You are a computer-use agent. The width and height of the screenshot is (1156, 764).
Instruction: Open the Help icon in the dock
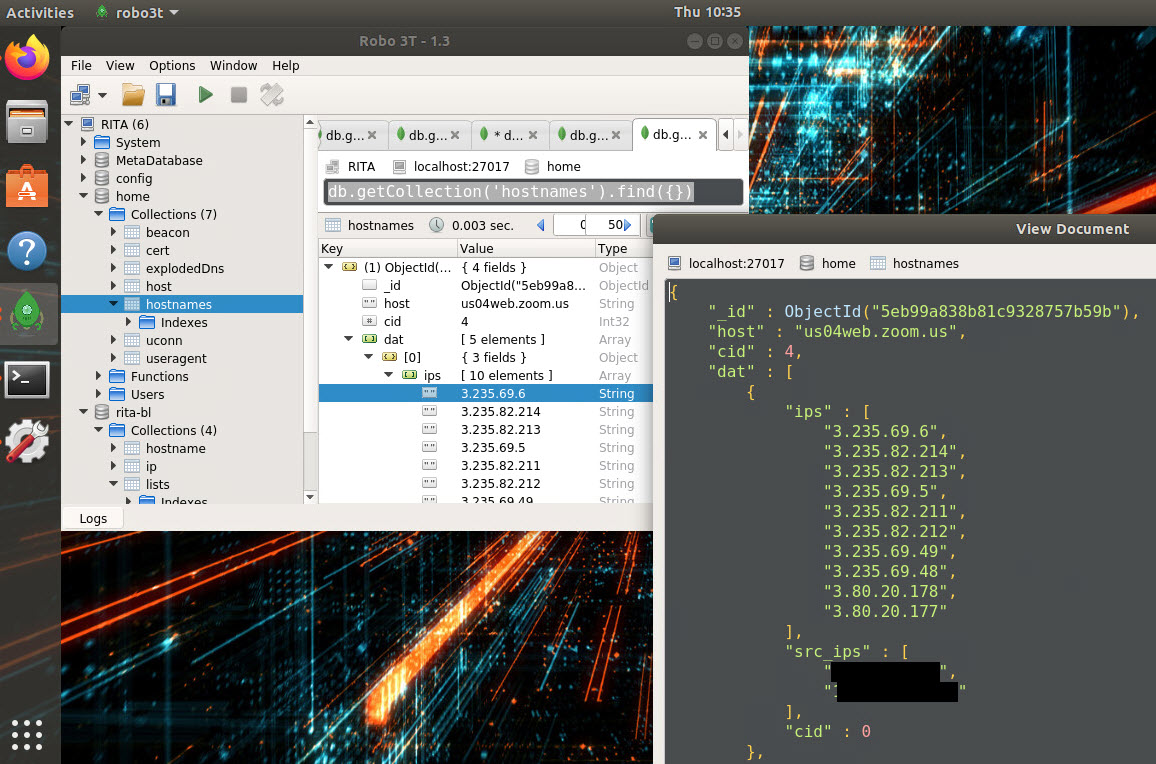click(x=27, y=251)
